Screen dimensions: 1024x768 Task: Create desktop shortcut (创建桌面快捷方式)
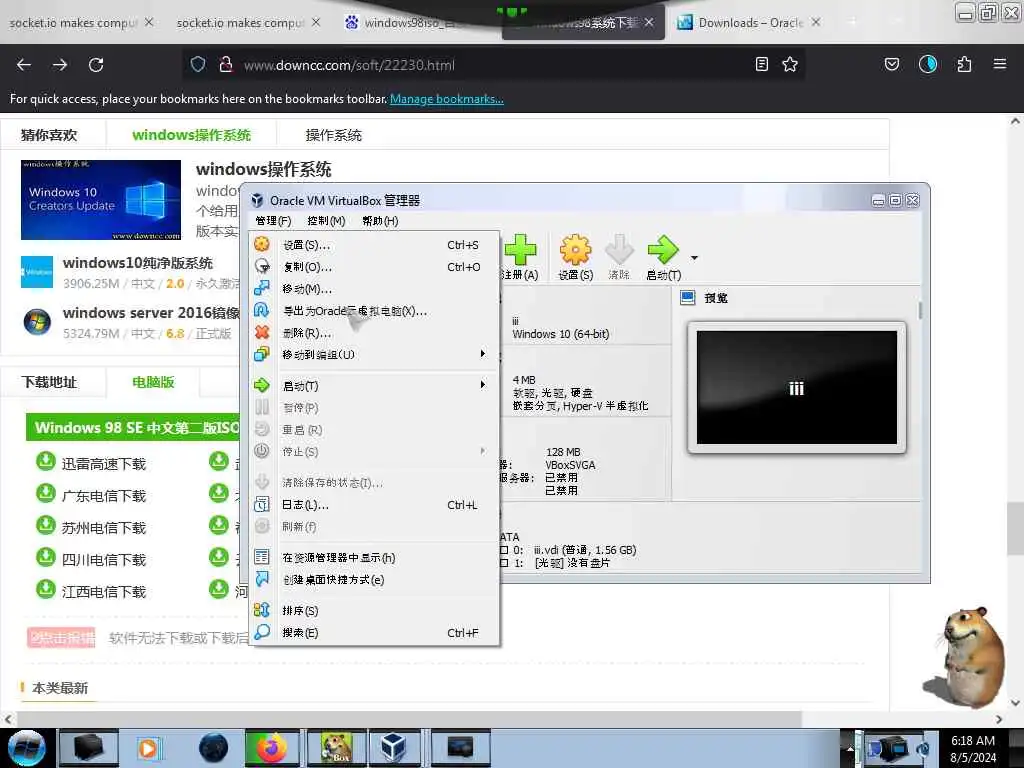click(375, 580)
